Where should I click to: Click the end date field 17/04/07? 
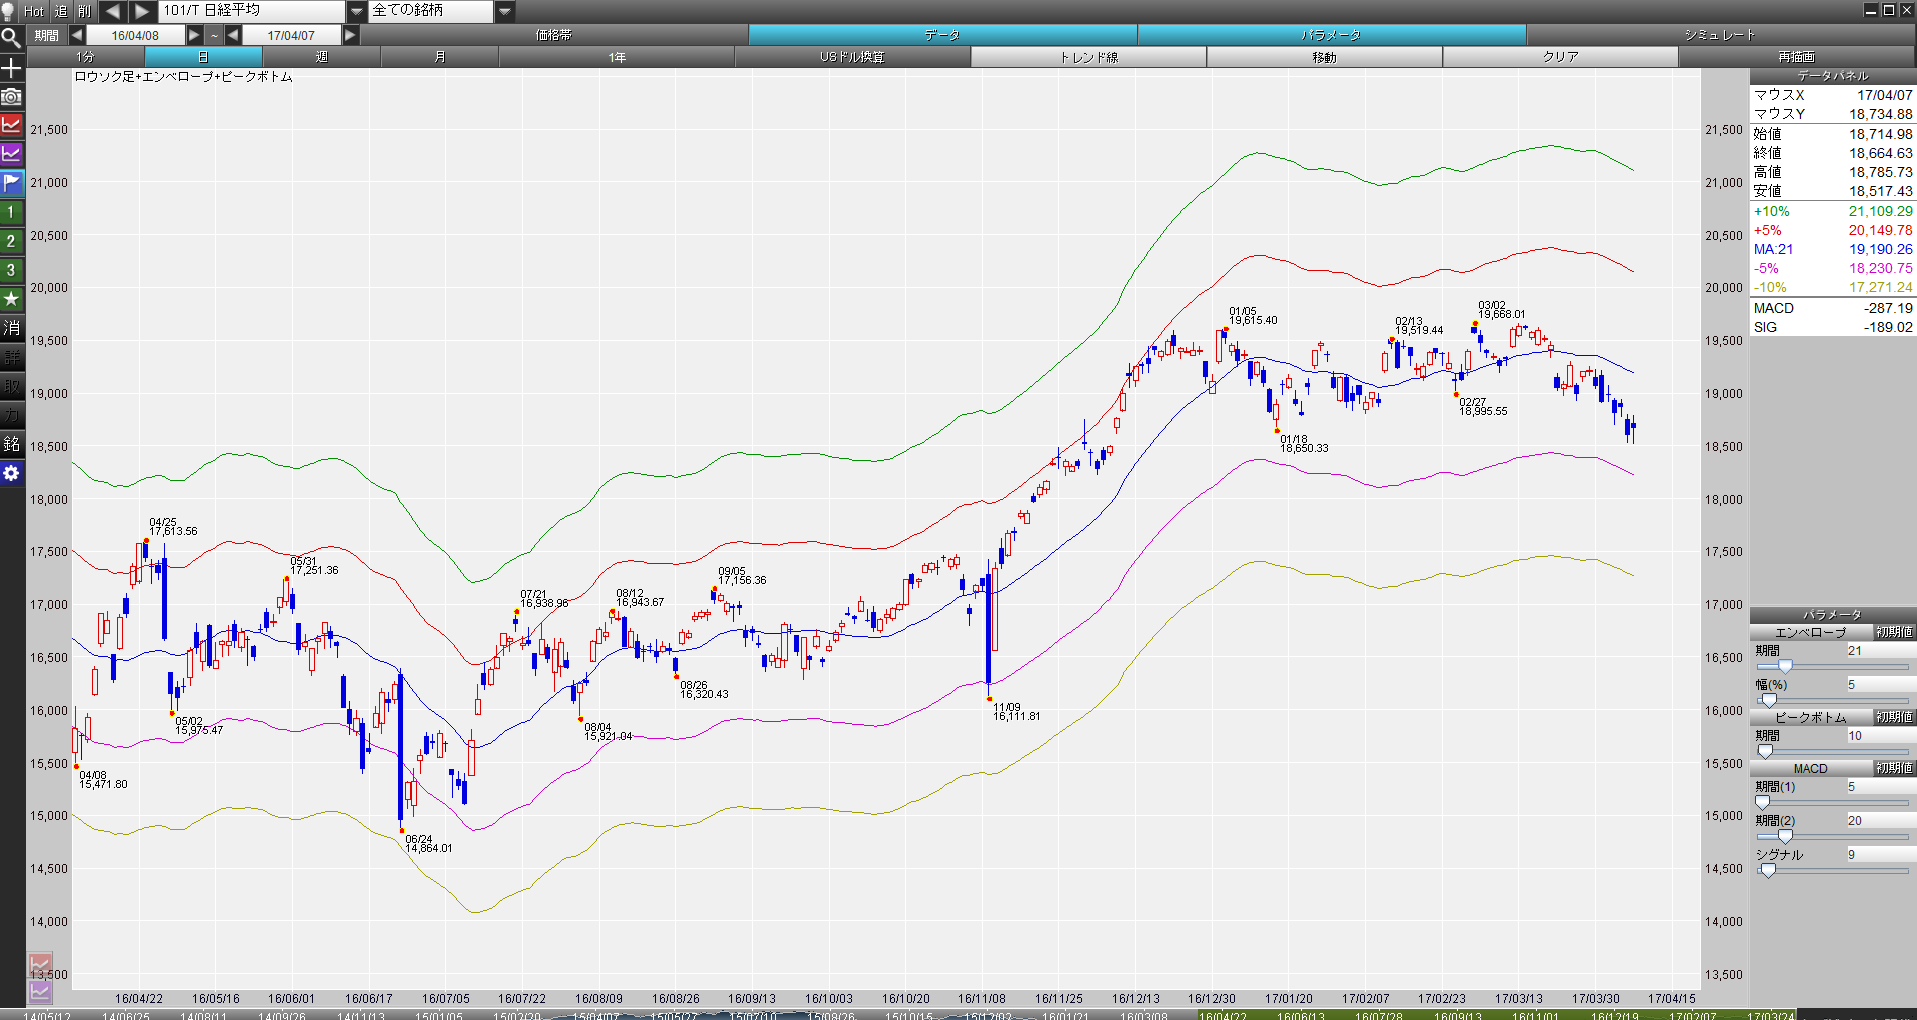coord(291,35)
